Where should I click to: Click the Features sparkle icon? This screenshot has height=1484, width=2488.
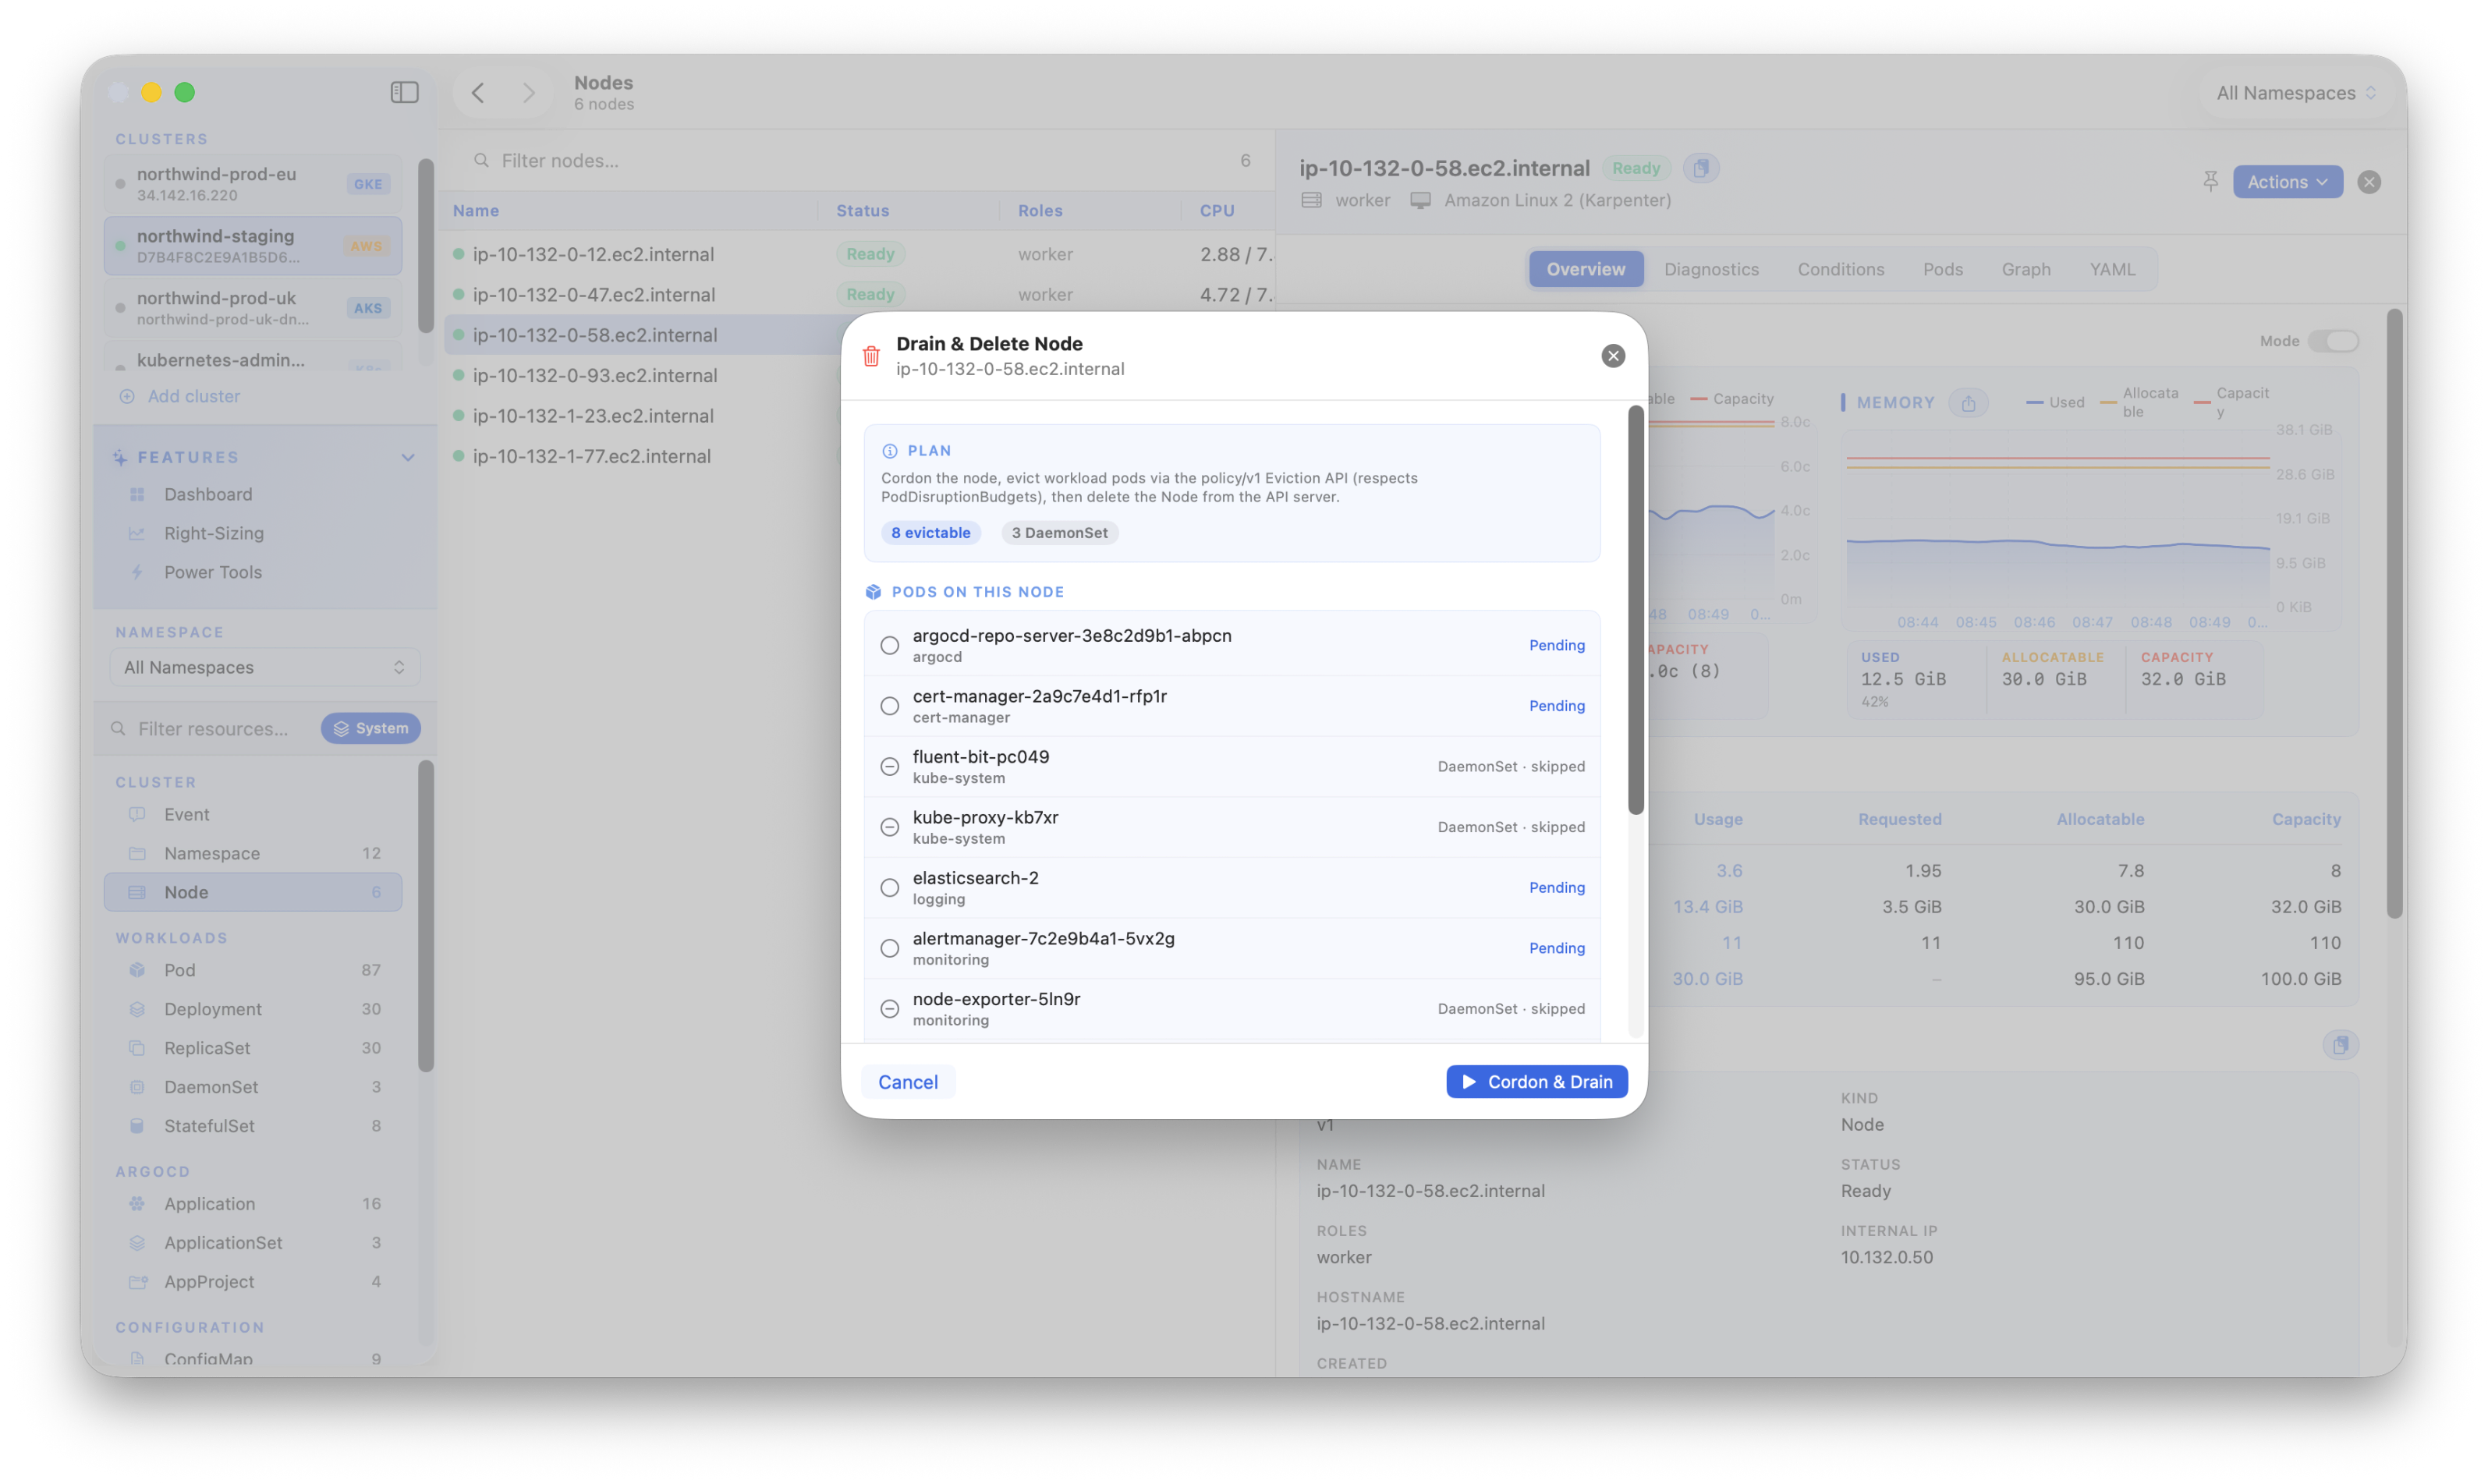click(120, 457)
